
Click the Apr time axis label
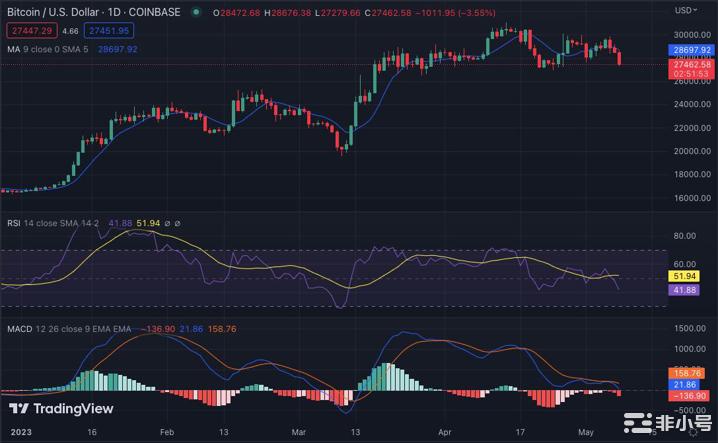pos(445,432)
